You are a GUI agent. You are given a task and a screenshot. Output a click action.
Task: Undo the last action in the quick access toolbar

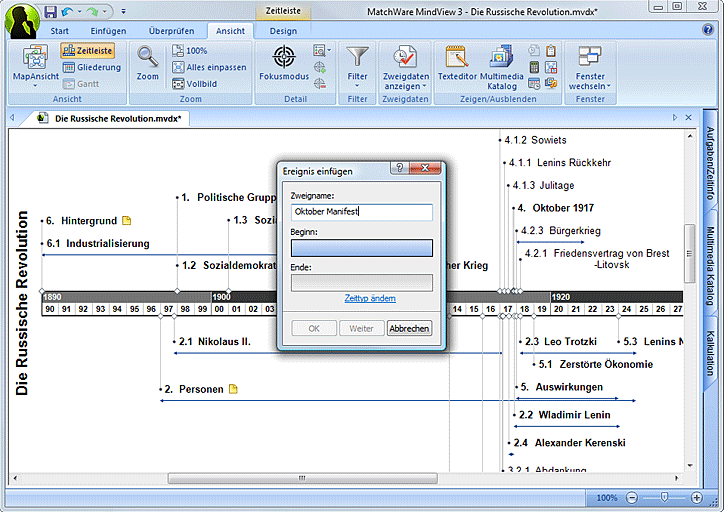(67, 11)
